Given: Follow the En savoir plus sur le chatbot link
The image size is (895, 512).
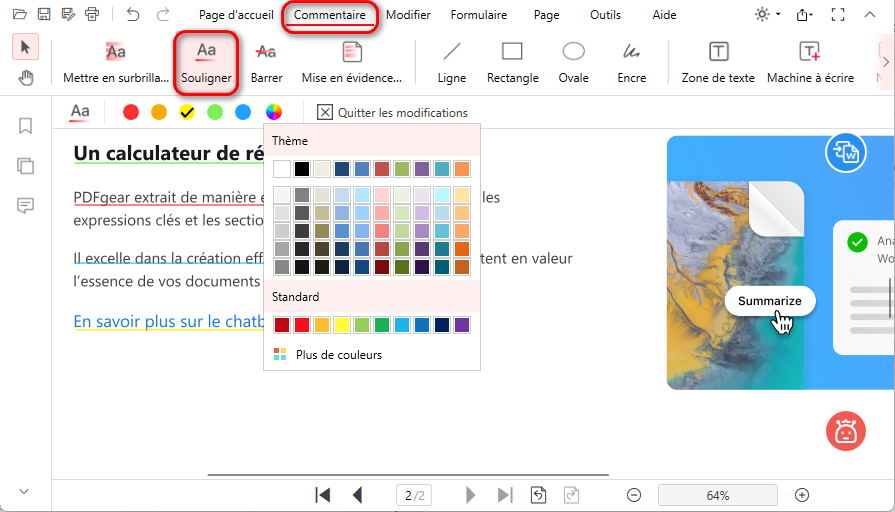Looking at the screenshot, I should (169, 321).
